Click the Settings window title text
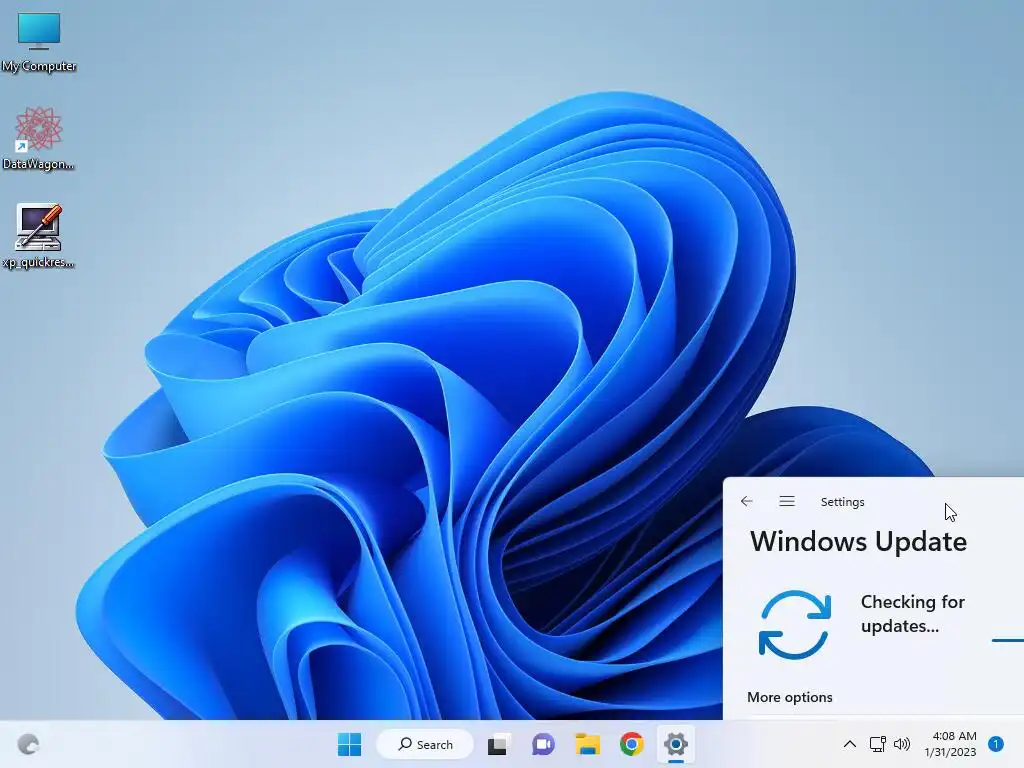This screenshot has height=768, width=1024. tap(842, 502)
